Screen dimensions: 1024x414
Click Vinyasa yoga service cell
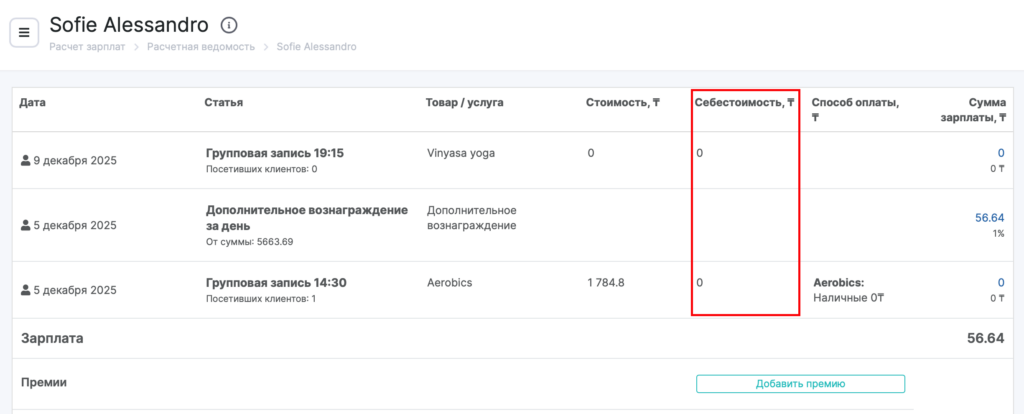tap(460, 153)
